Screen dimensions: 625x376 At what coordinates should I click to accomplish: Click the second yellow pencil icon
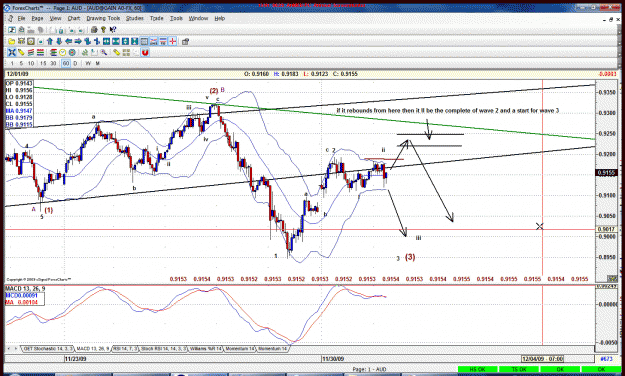click(x=116, y=52)
